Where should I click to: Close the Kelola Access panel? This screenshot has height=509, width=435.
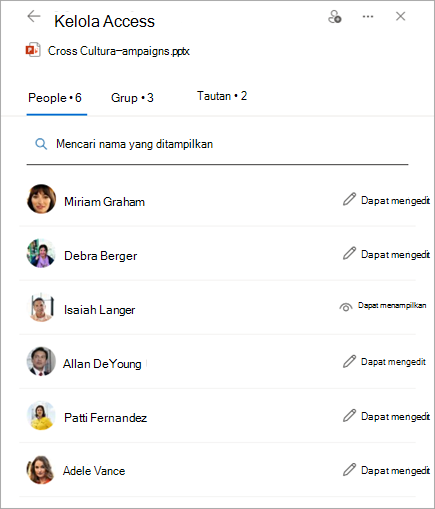click(x=400, y=16)
